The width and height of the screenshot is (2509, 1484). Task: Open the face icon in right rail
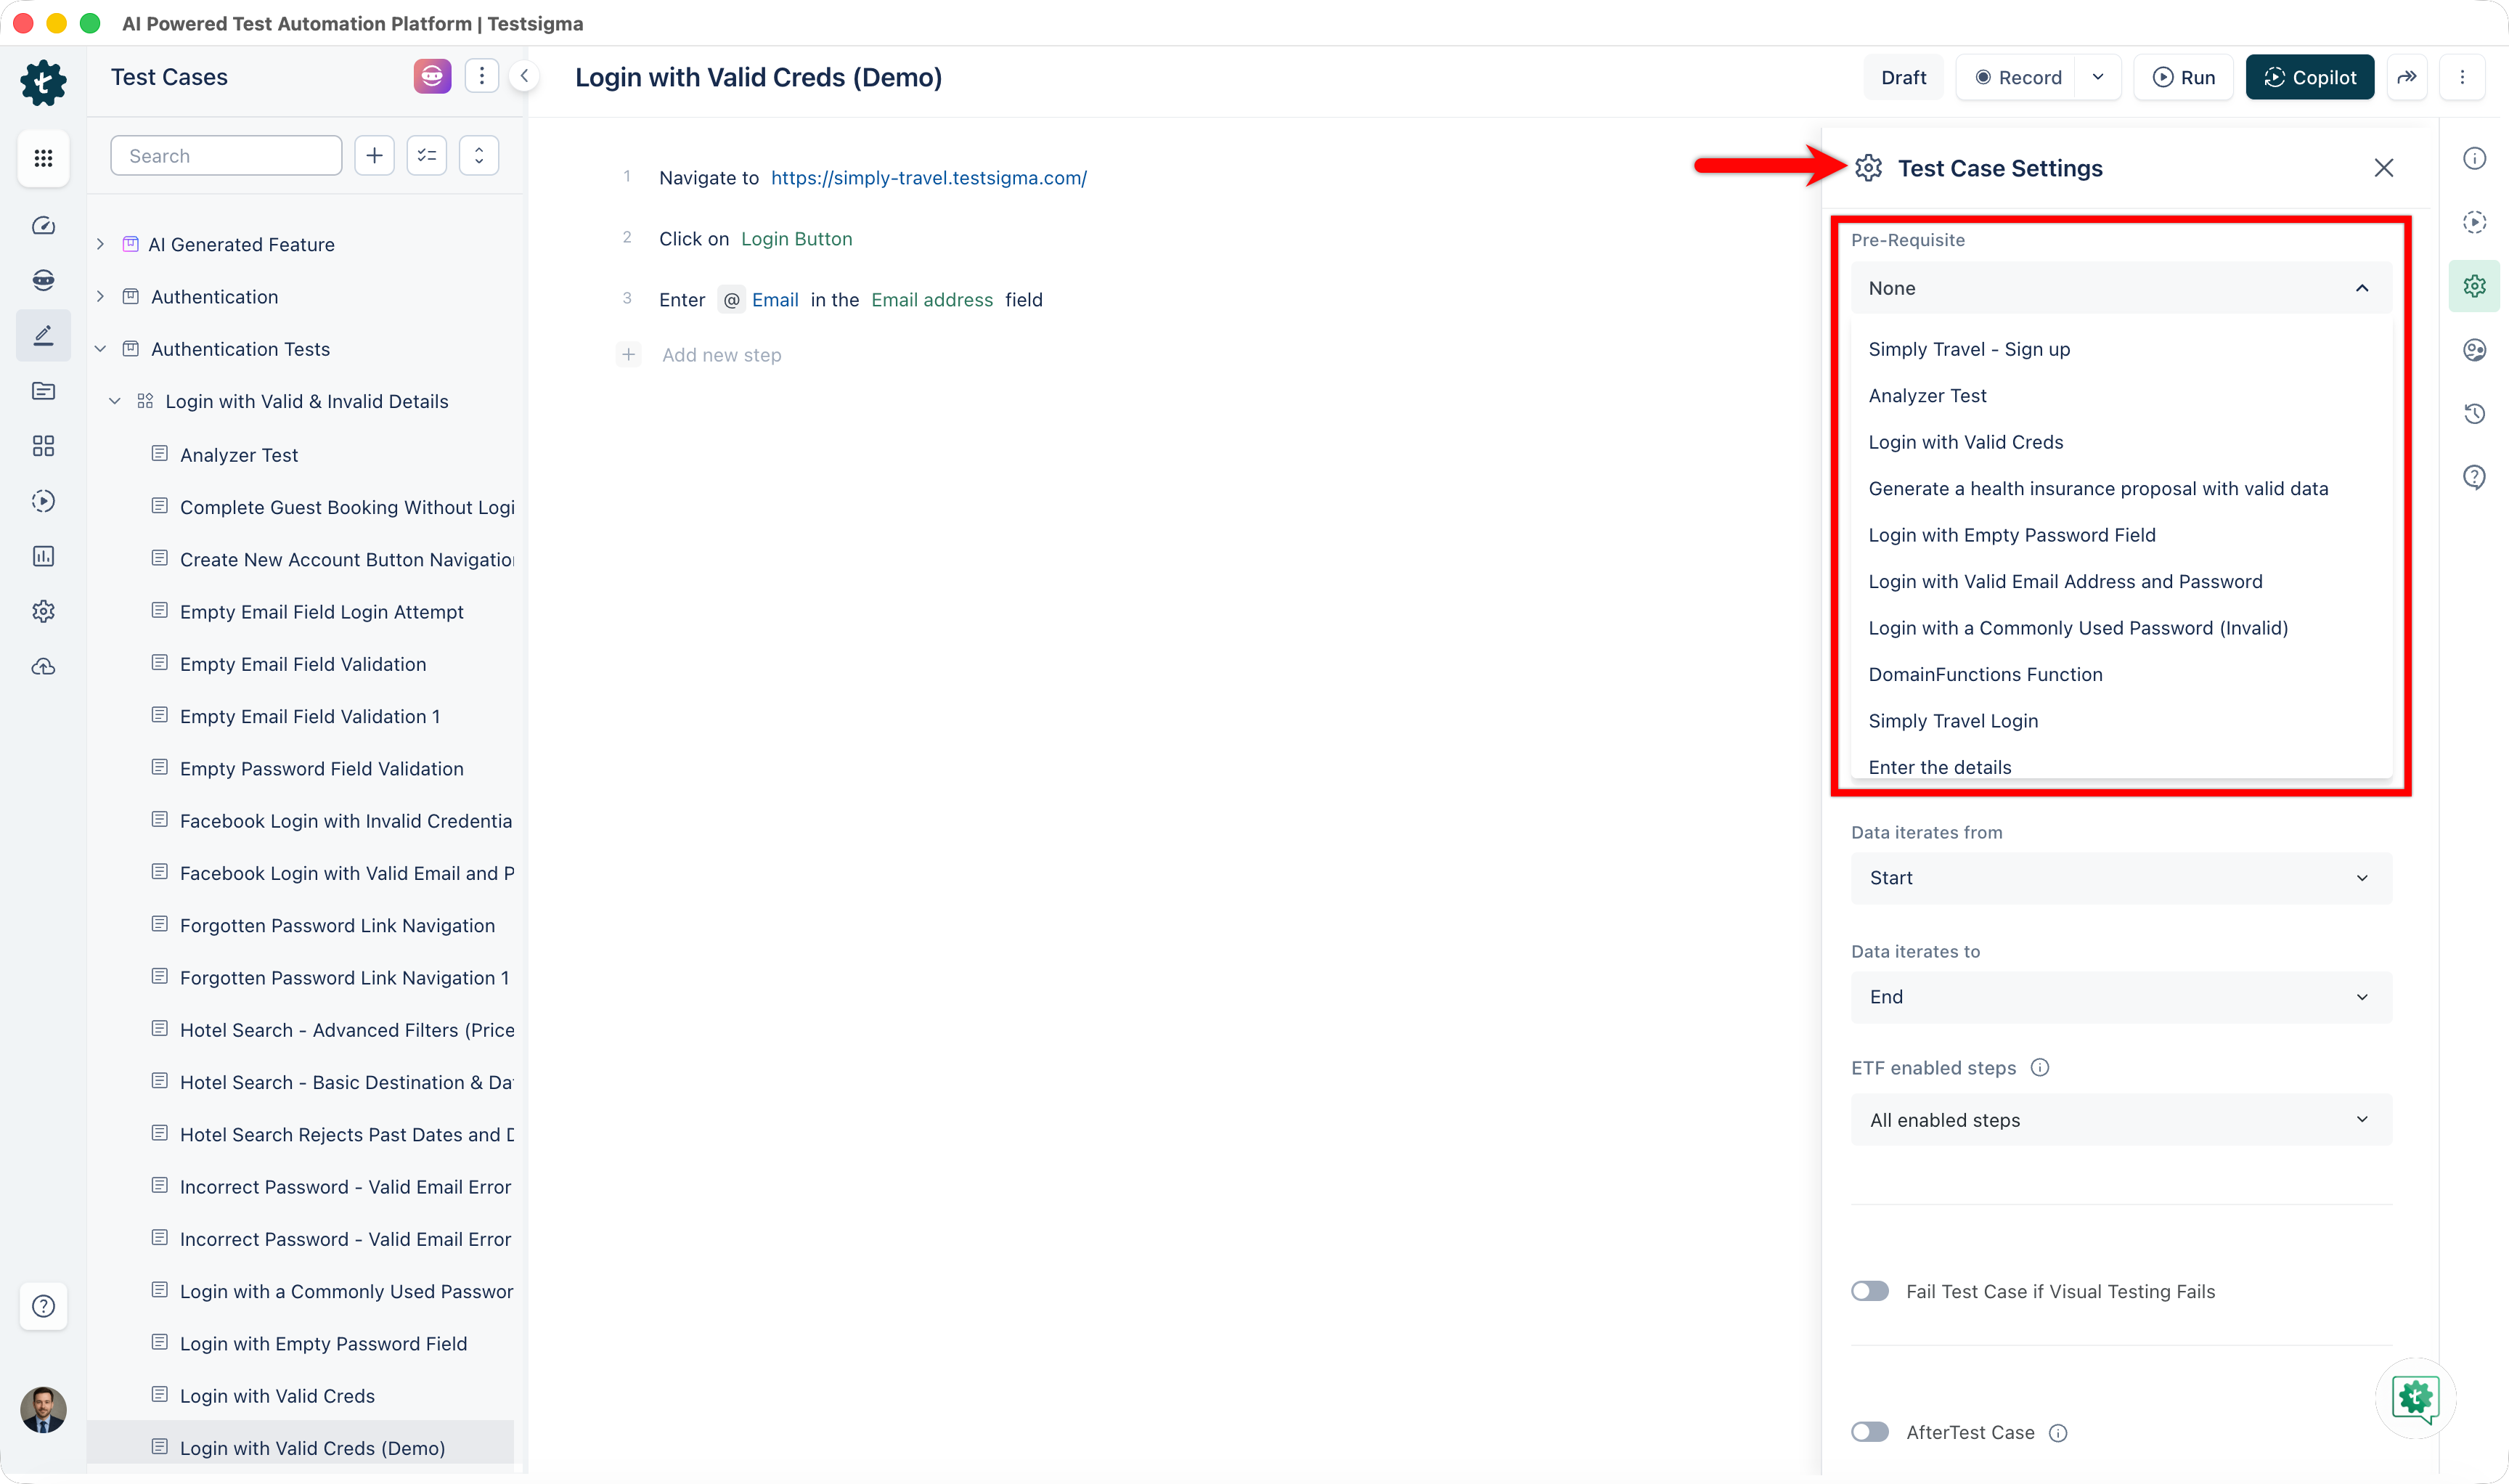click(x=2475, y=350)
